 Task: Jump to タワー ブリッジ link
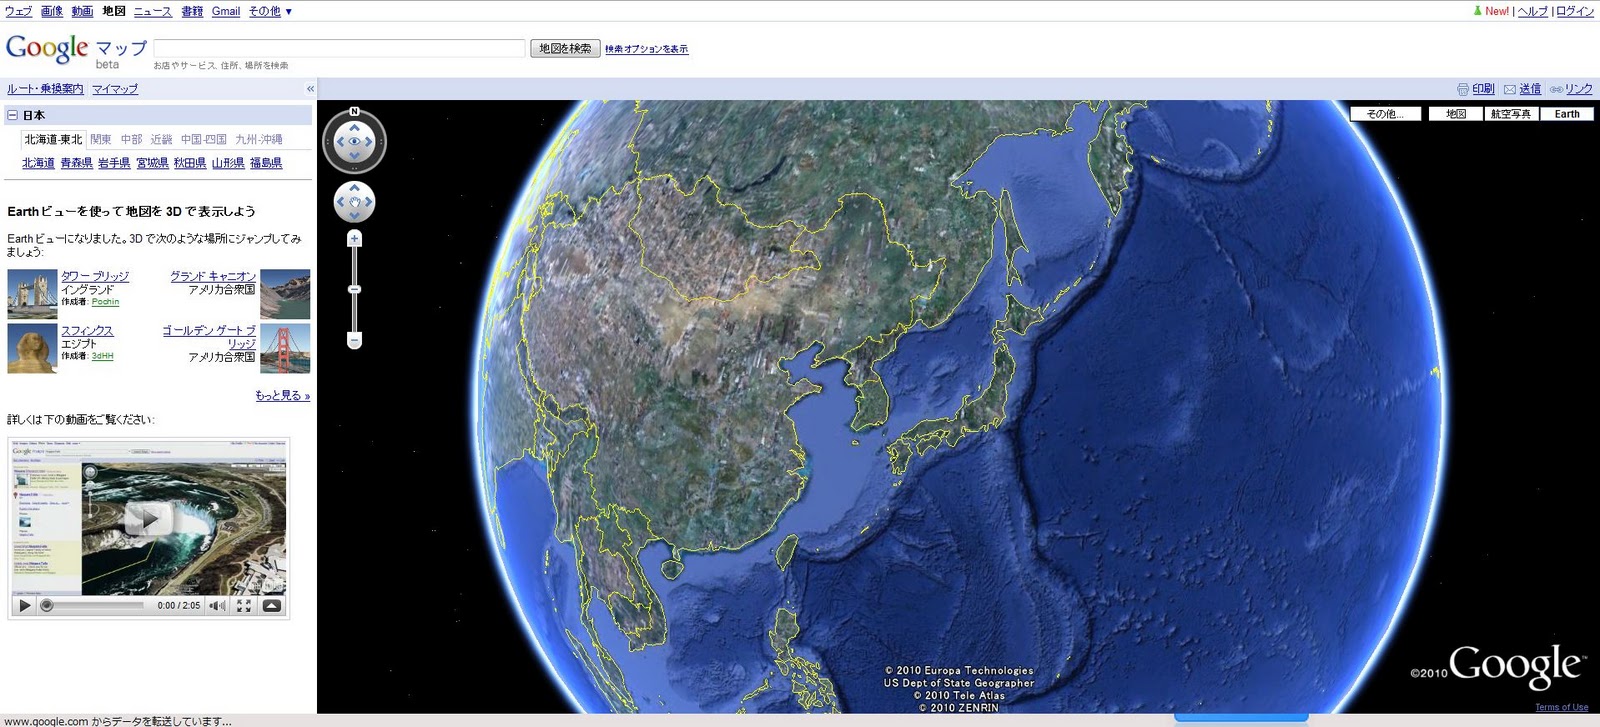pos(95,276)
